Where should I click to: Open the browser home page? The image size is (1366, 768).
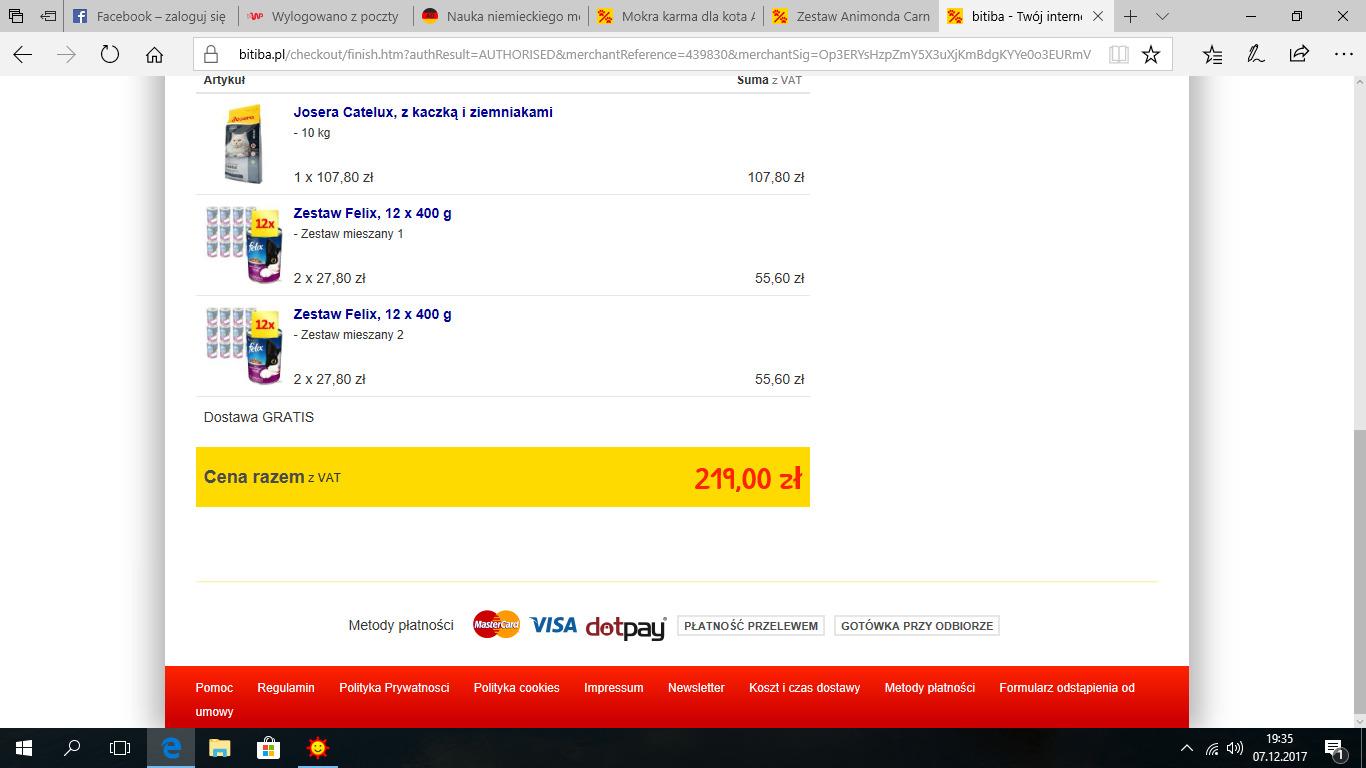(154, 55)
